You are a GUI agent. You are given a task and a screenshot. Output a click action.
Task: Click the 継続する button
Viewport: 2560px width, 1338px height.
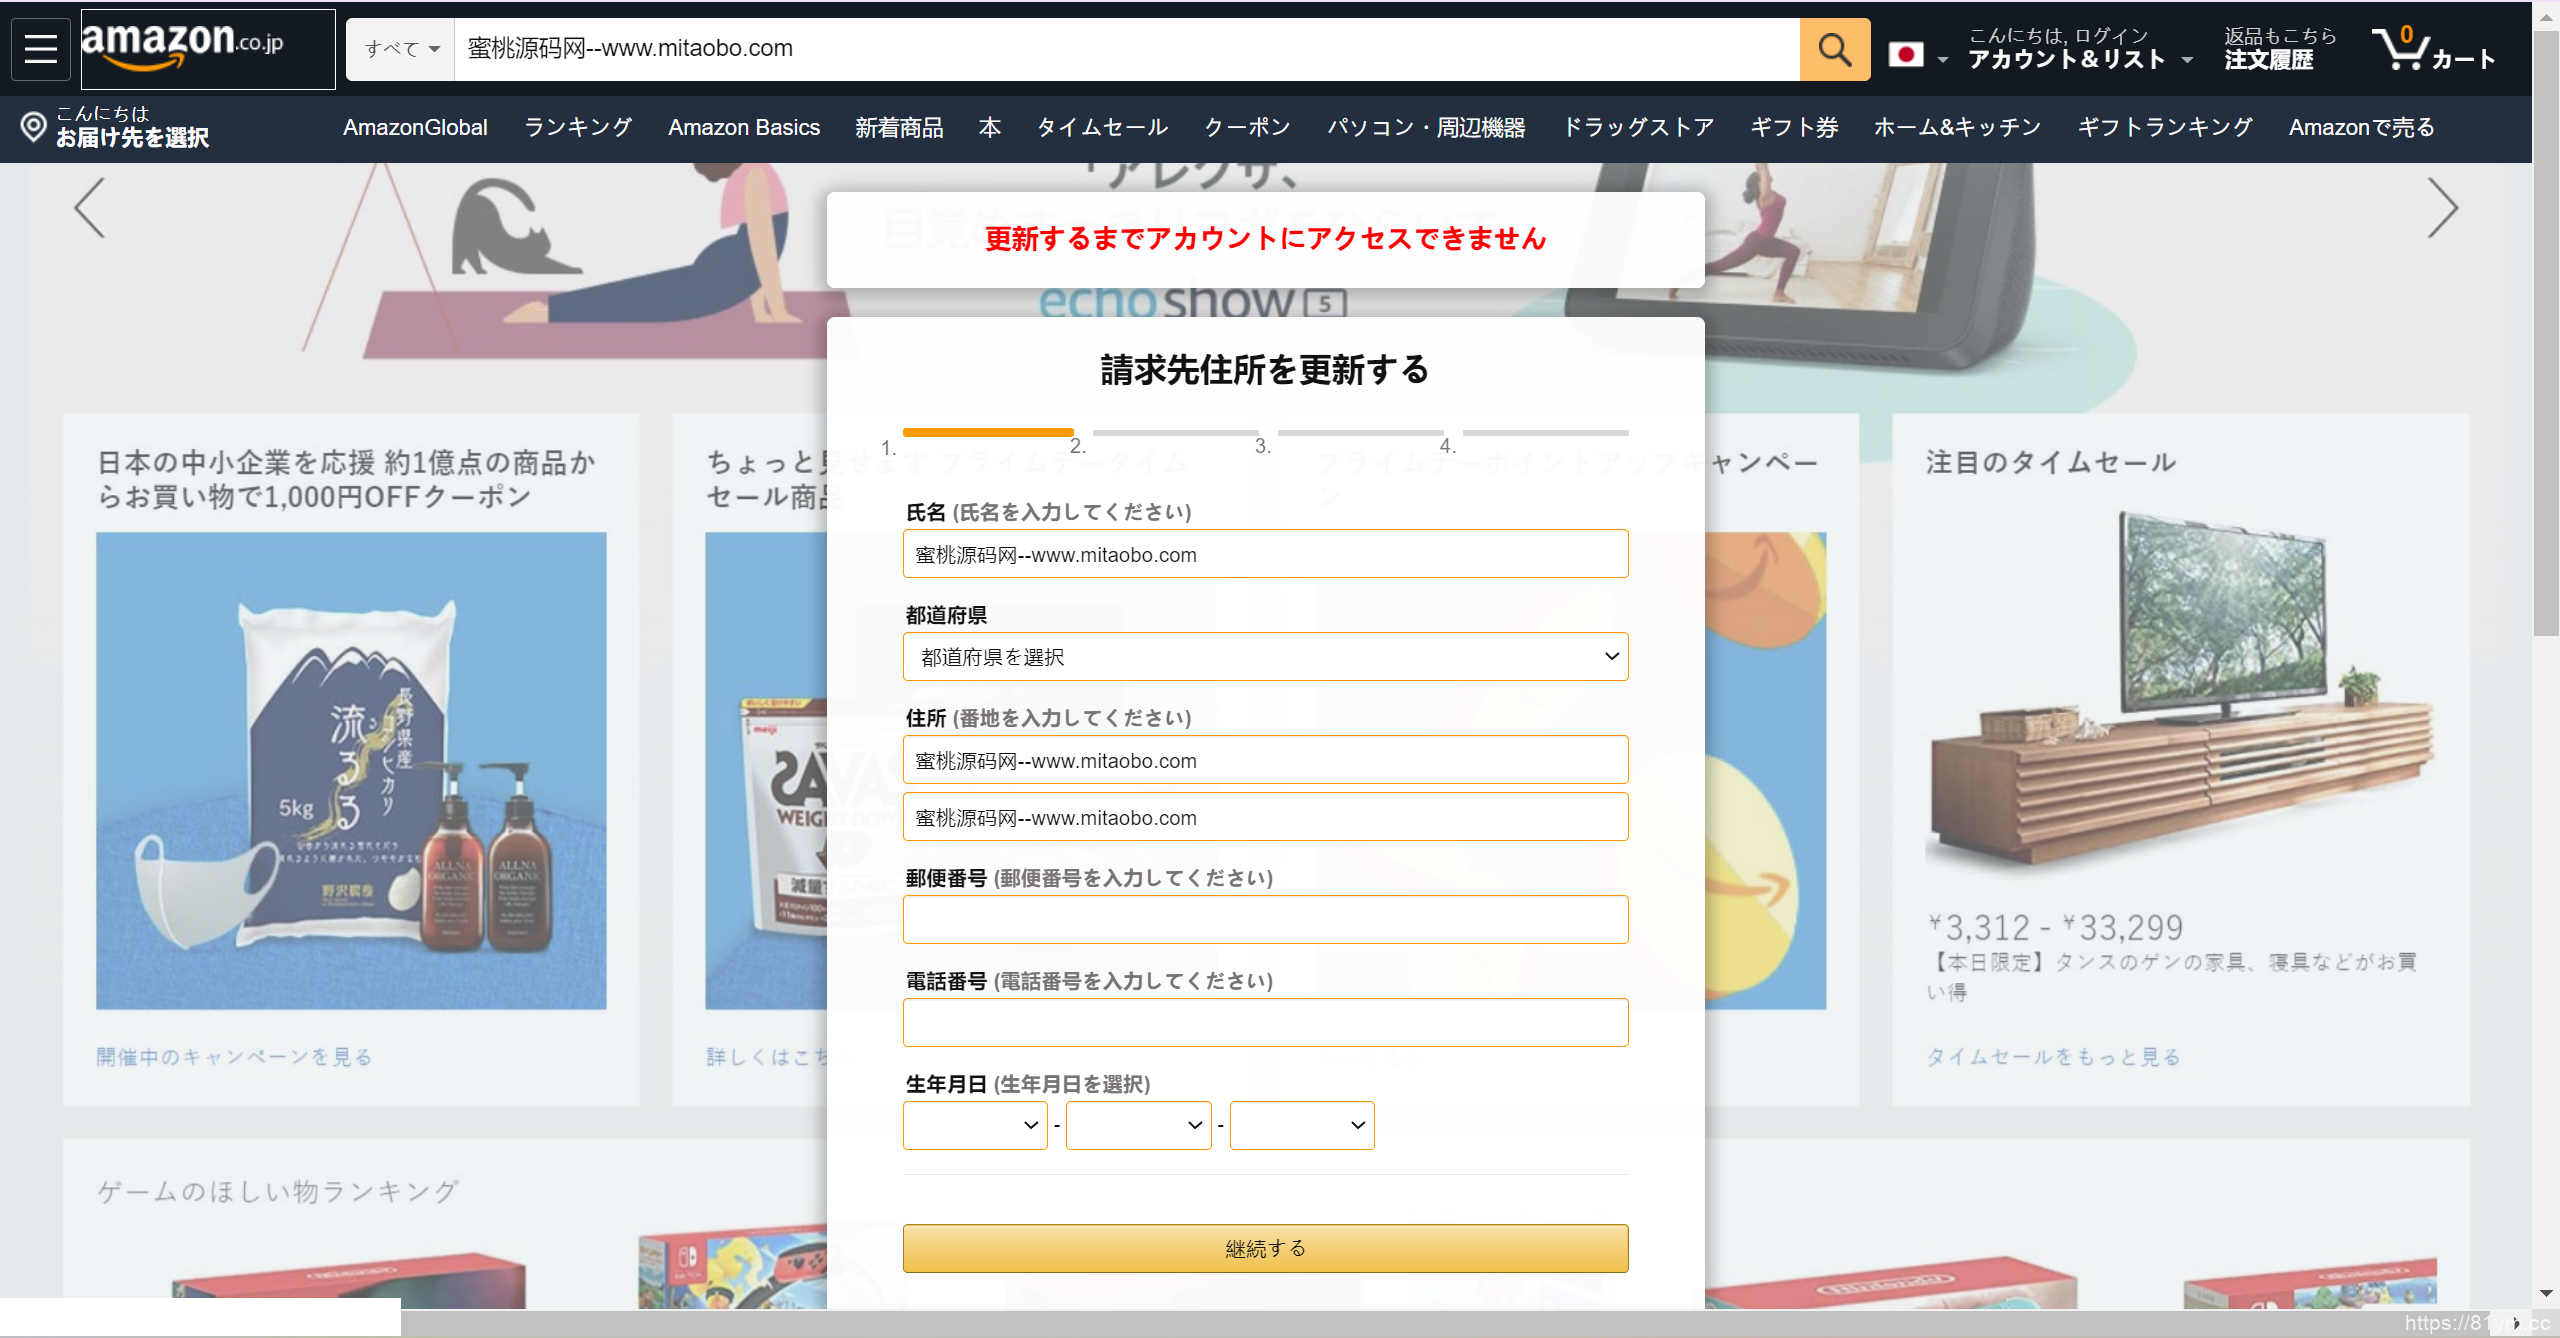click(1264, 1248)
